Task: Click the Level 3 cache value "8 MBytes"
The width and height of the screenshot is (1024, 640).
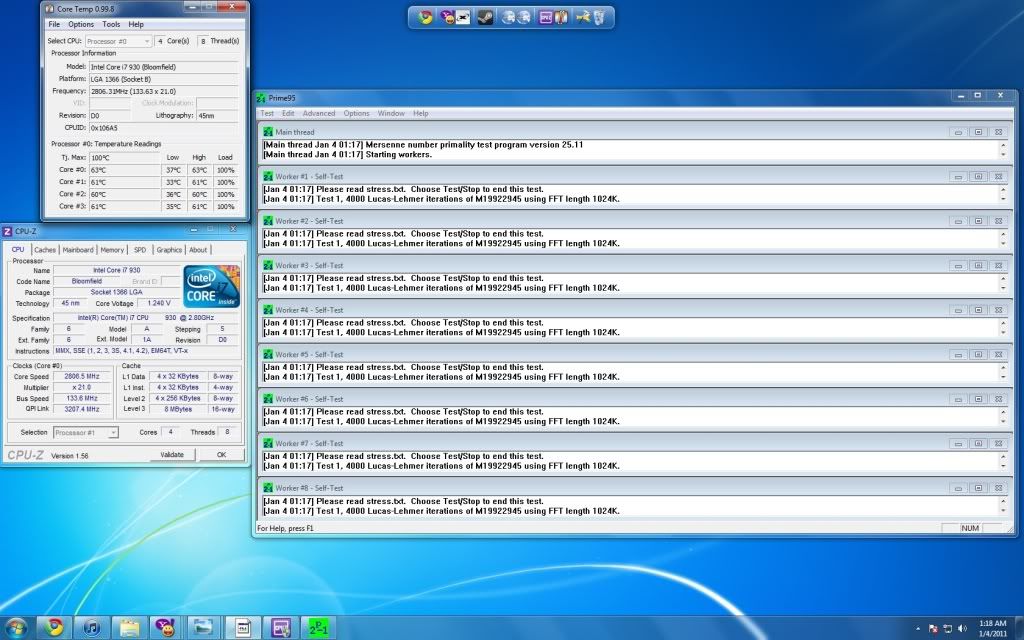Action: pos(178,409)
